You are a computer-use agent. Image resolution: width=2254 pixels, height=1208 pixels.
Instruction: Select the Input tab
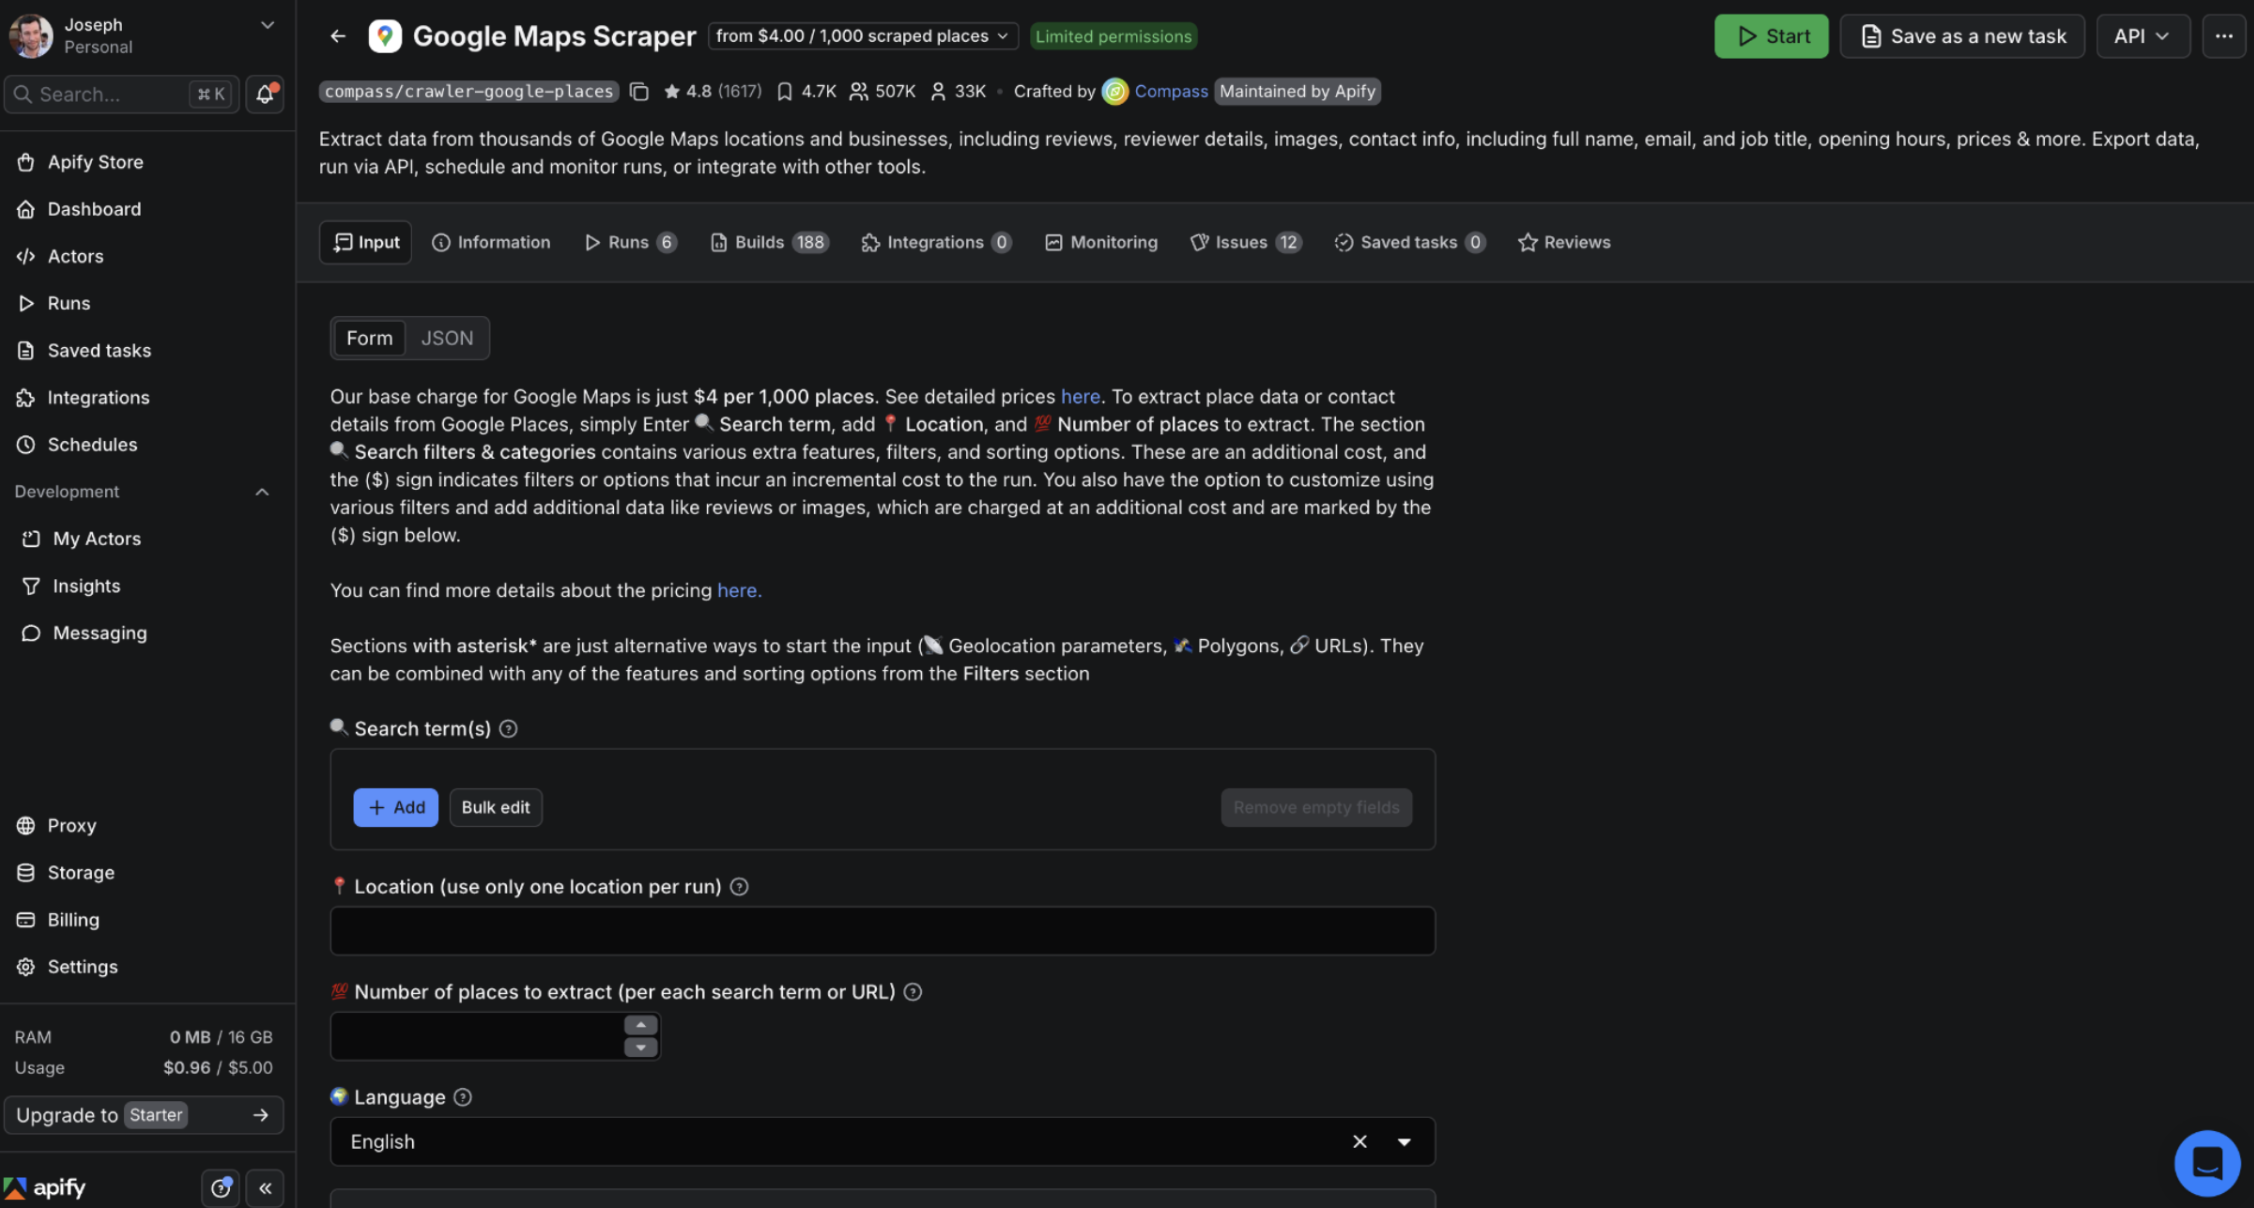click(366, 242)
